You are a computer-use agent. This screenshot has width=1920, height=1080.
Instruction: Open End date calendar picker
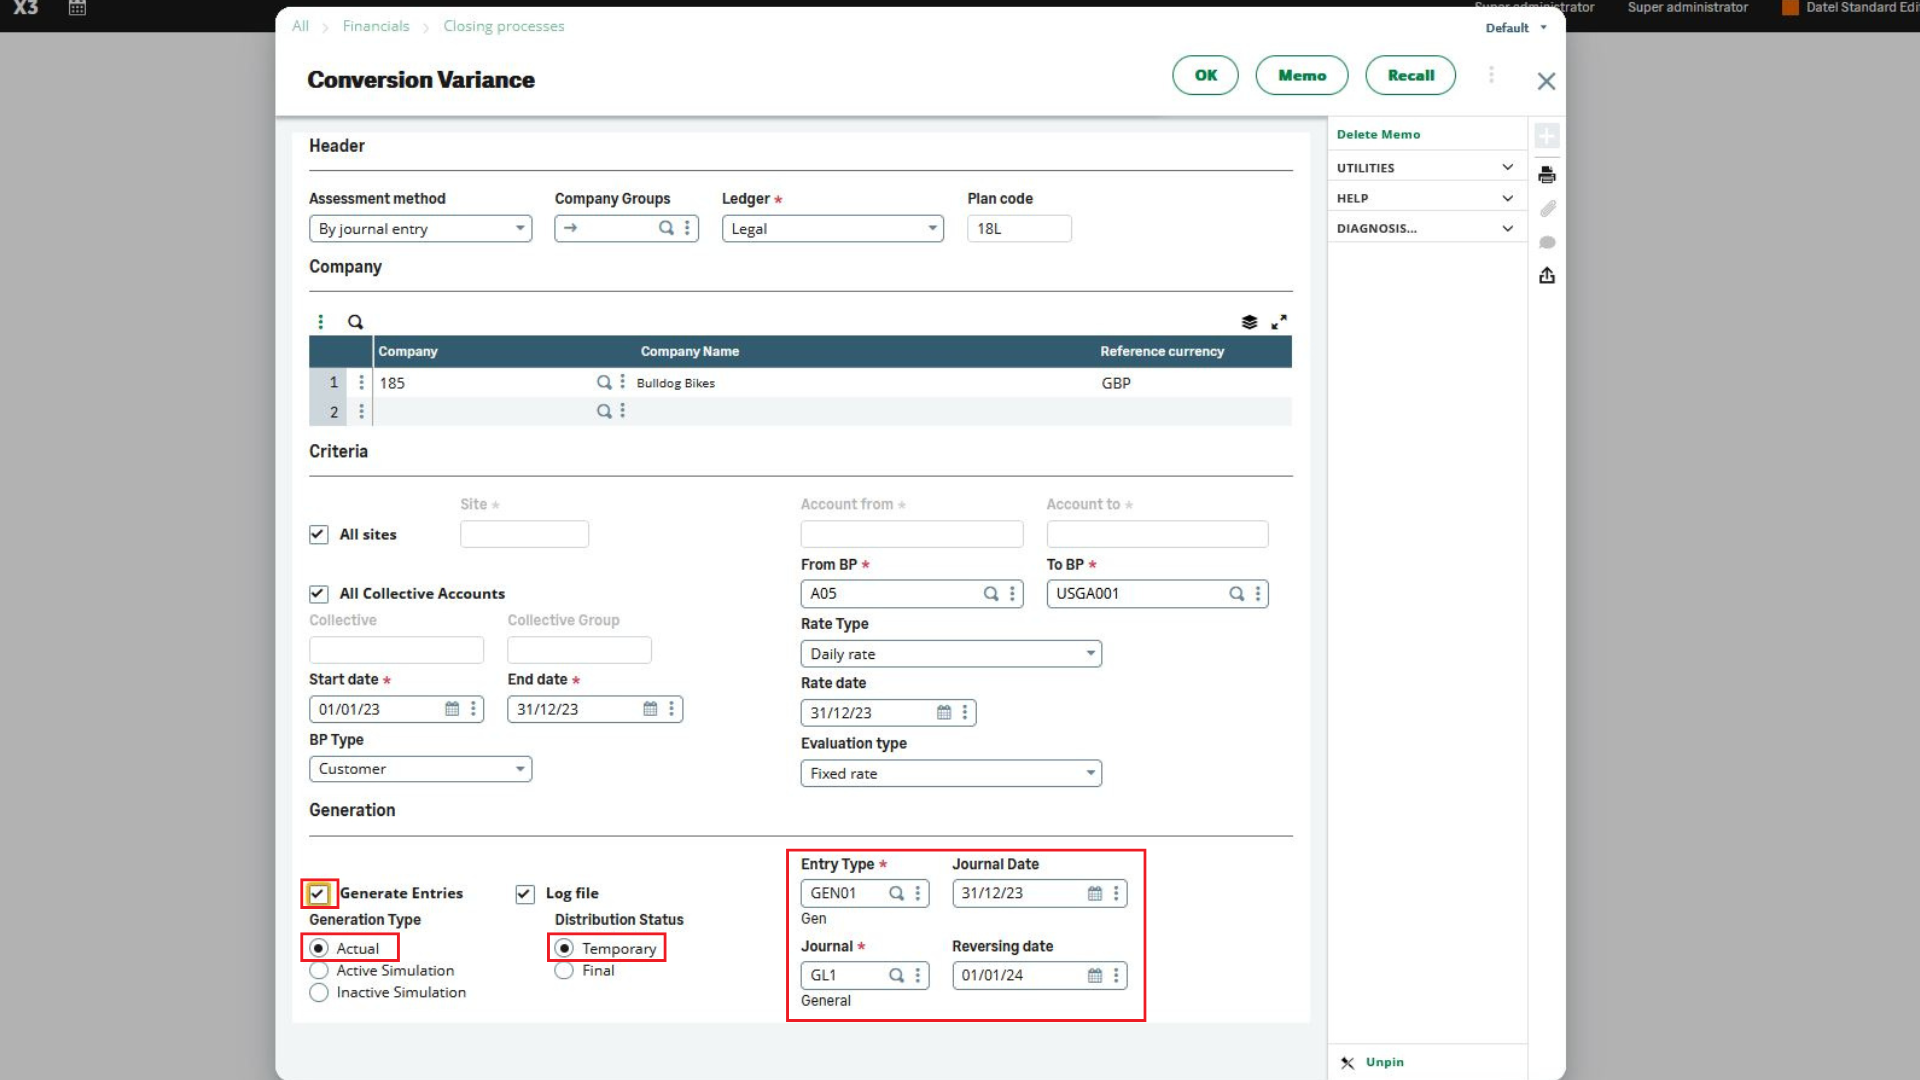650,708
